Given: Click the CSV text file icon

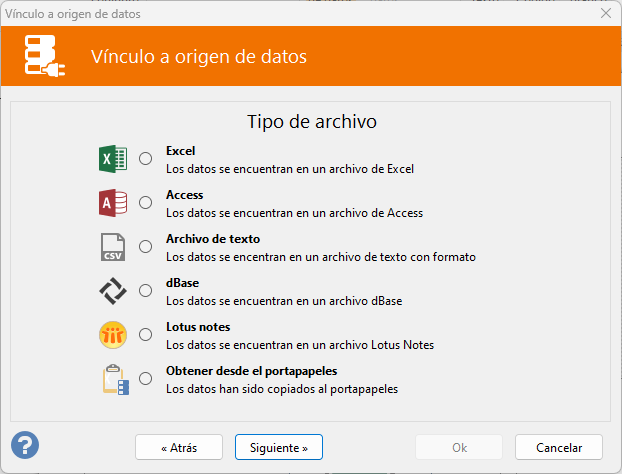Looking at the screenshot, I should pyautogui.click(x=113, y=246).
